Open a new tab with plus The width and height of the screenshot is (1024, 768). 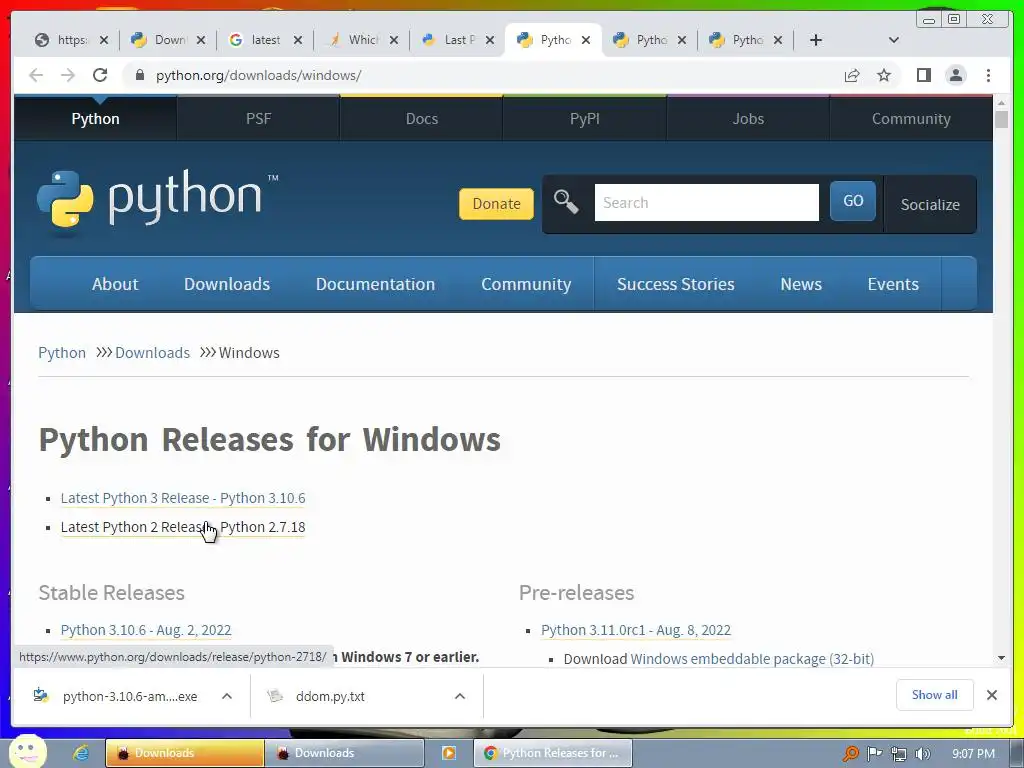pos(816,40)
